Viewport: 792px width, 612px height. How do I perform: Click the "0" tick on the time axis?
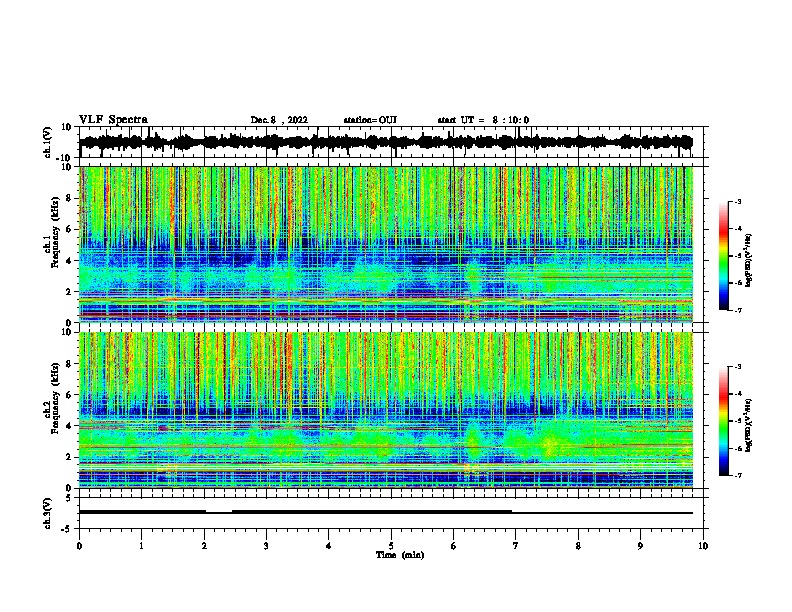79,546
